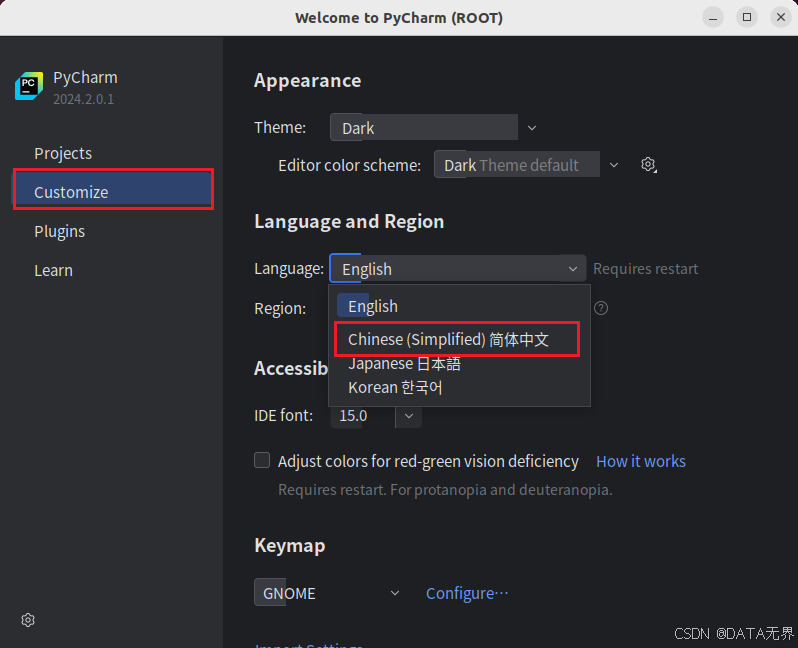798x648 pixels.
Task: Open the GNOME keymap dropdown
Action: tap(330, 593)
